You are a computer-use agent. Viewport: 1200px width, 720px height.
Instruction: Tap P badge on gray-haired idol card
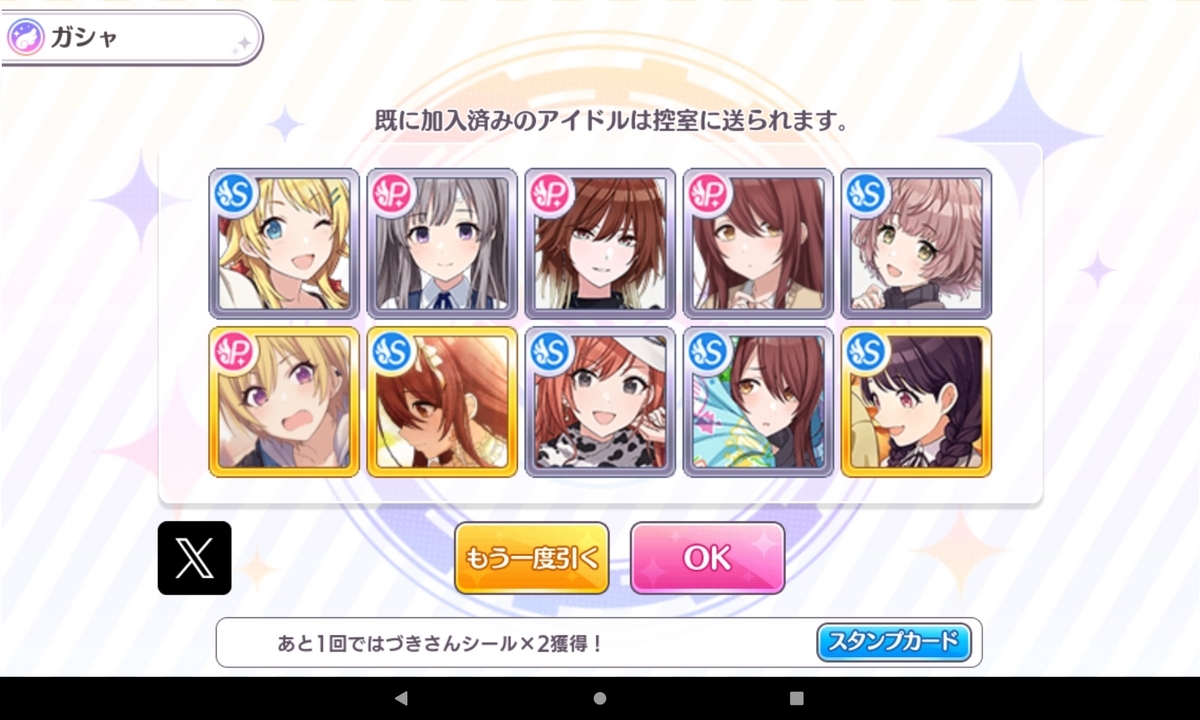[x=393, y=194]
